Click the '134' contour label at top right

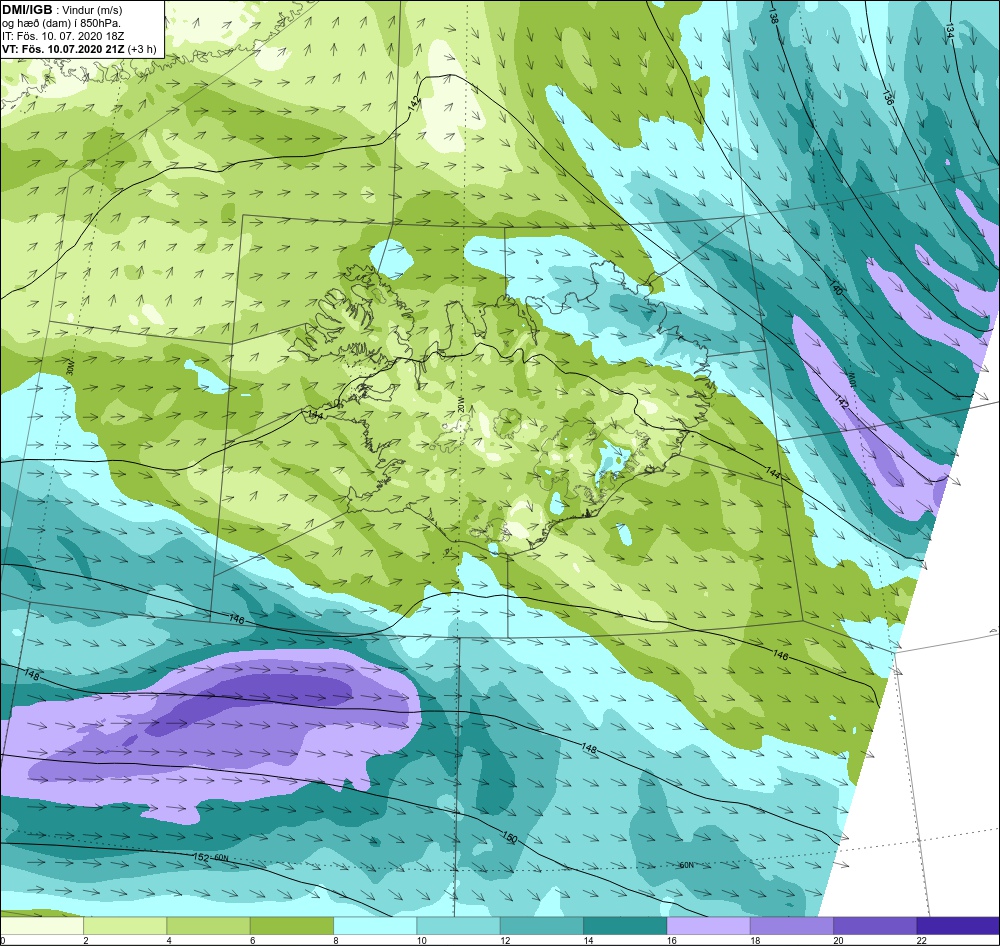coord(949,29)
